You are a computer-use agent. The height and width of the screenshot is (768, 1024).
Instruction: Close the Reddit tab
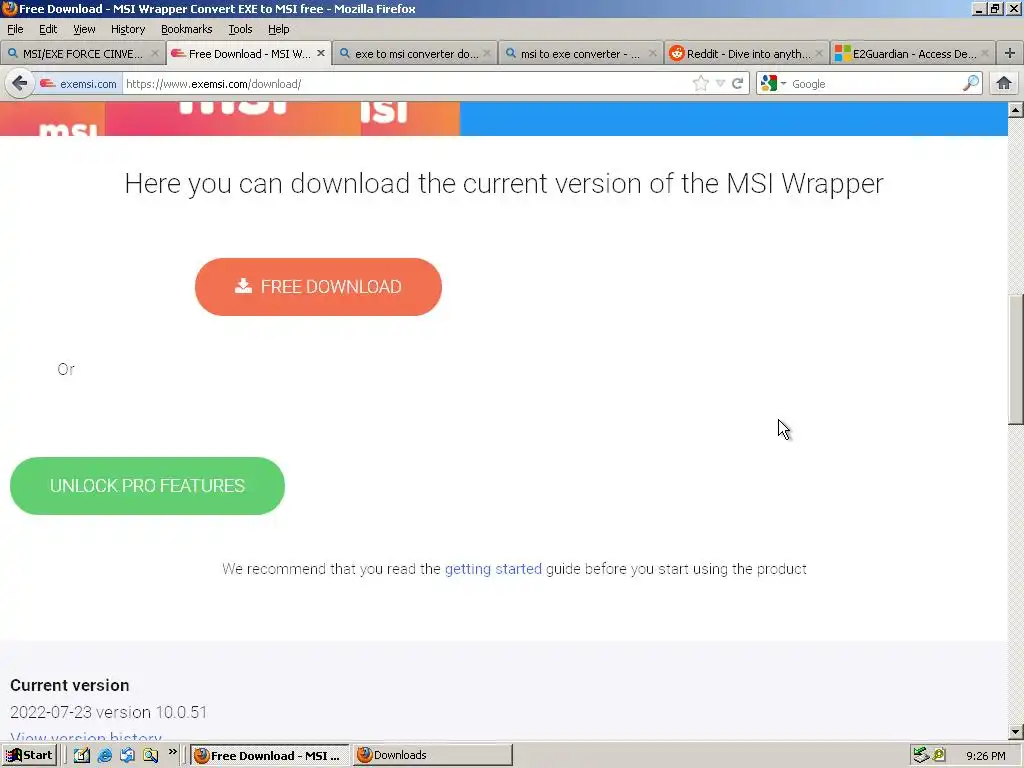819,54
